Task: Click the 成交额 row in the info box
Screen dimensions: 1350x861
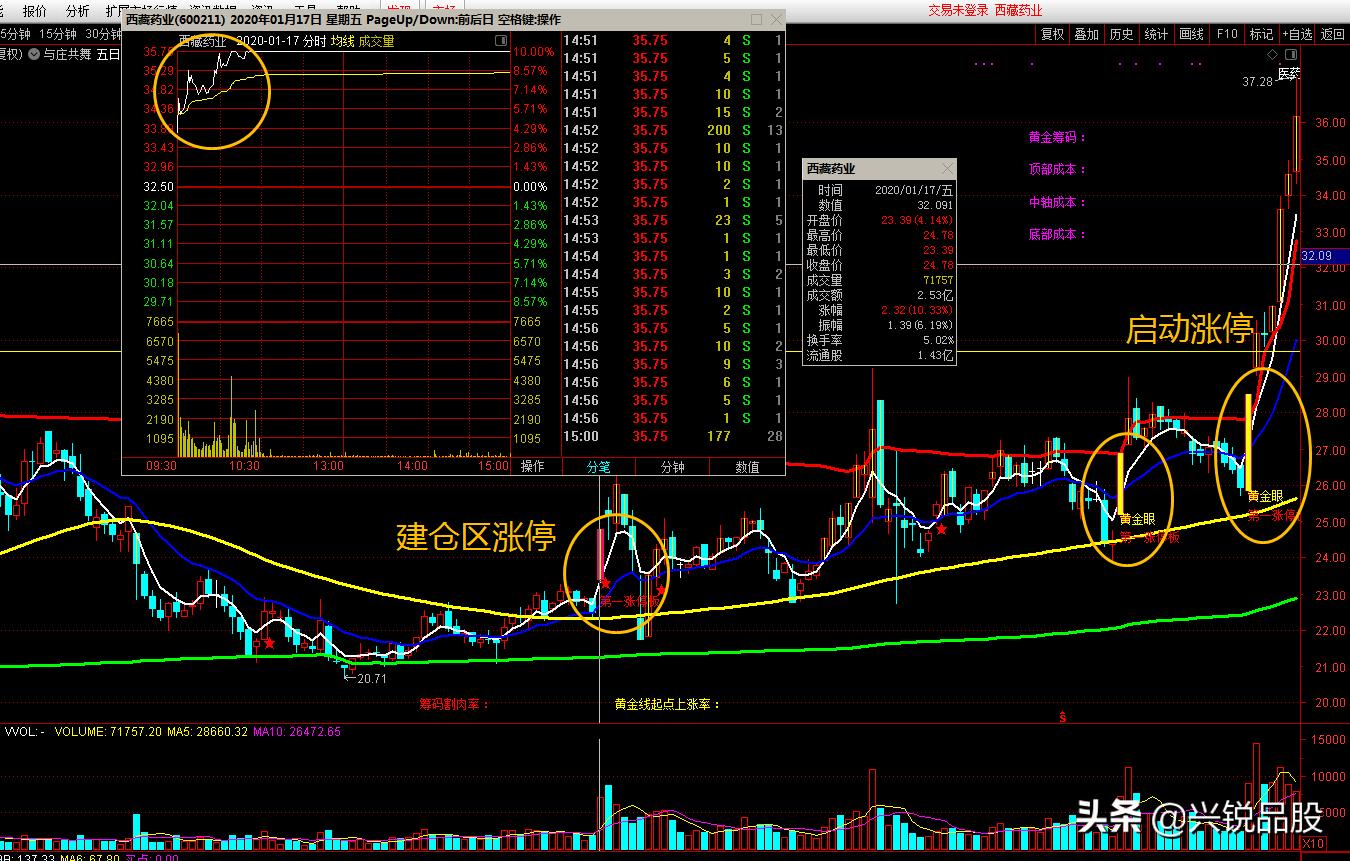Action: (x=880, y=295)
